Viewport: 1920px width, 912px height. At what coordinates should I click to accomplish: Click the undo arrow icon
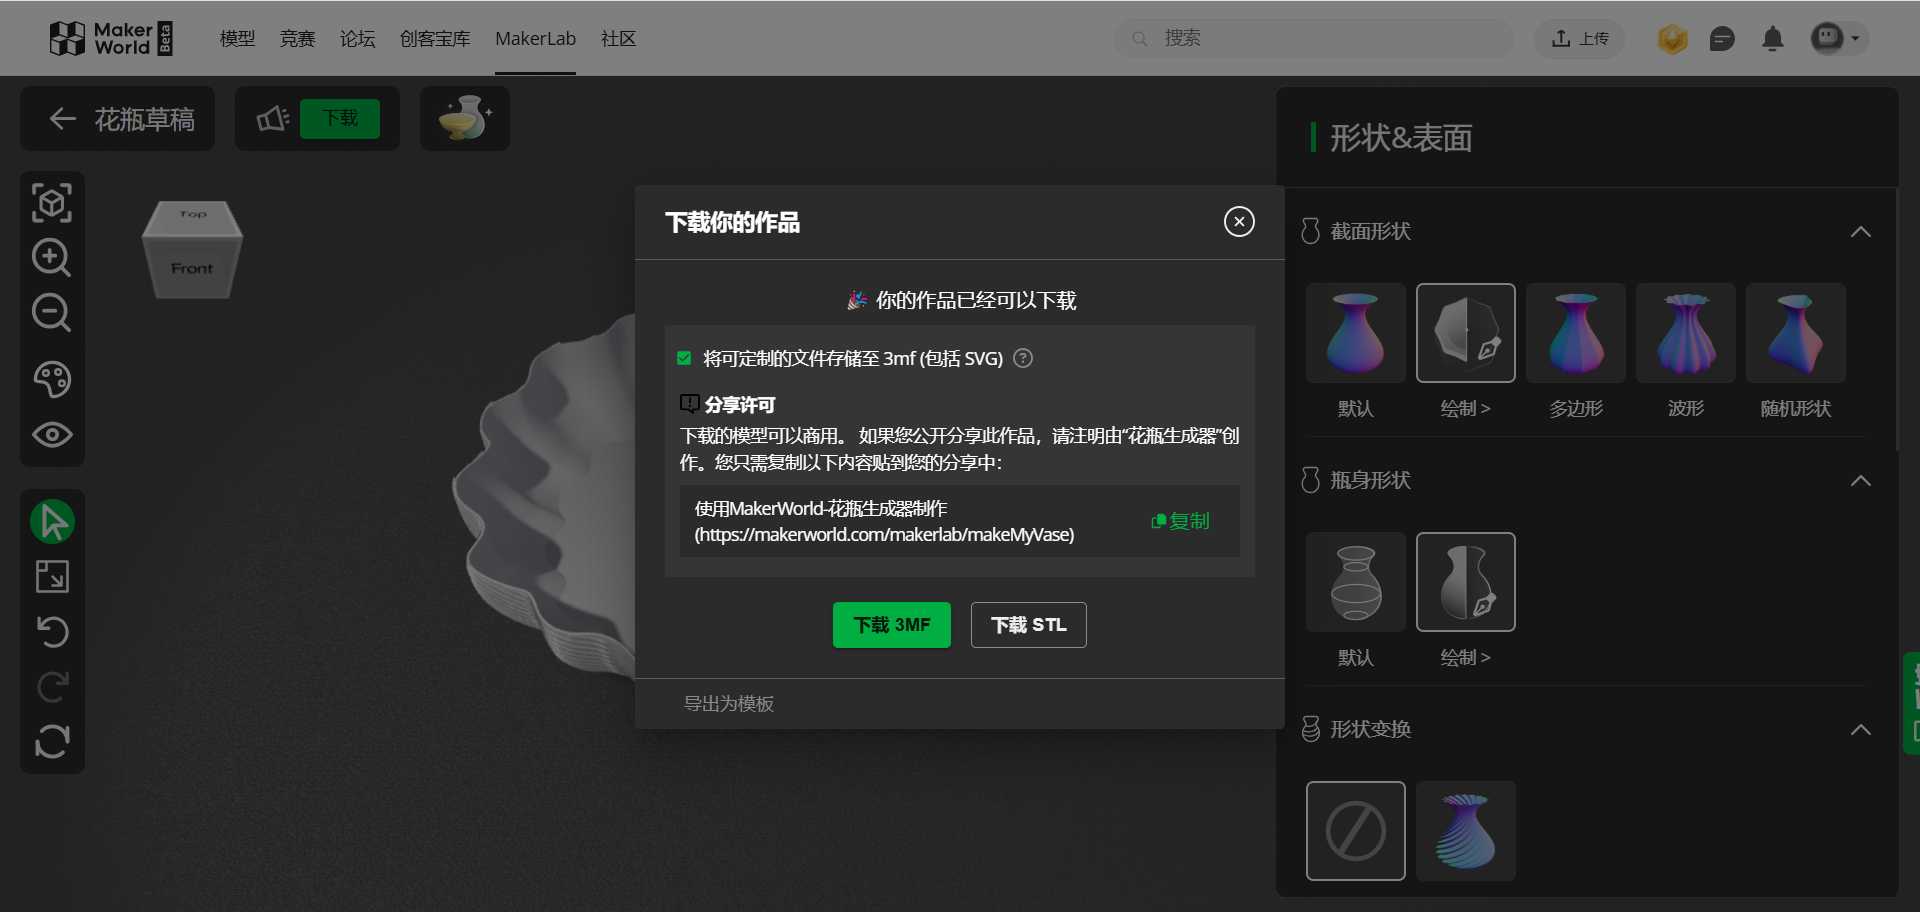[52, 632]
